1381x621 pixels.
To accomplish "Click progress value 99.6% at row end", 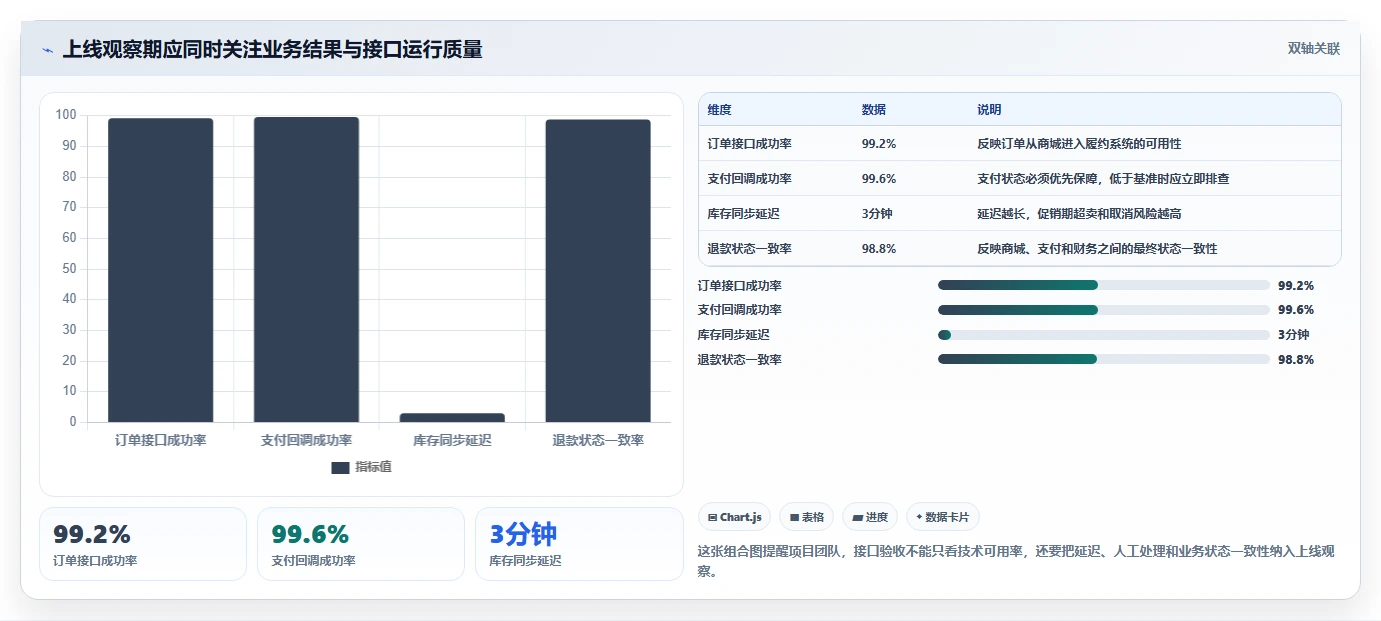I will click(1296, 310).
